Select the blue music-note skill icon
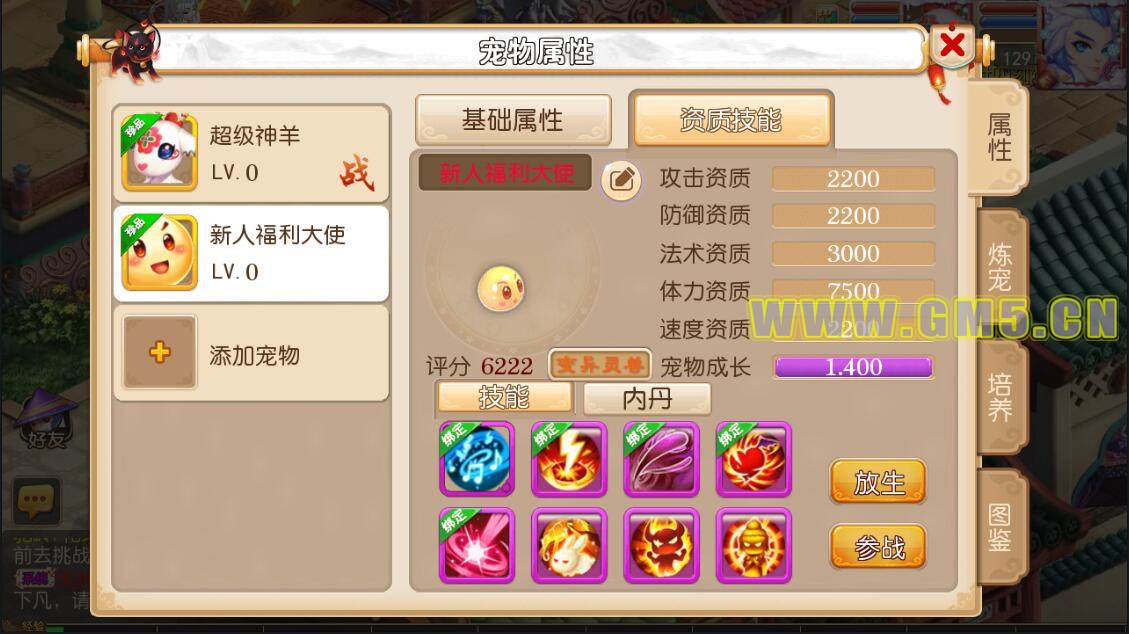Viewport: 1129px width, 634px height. (477, 459)
